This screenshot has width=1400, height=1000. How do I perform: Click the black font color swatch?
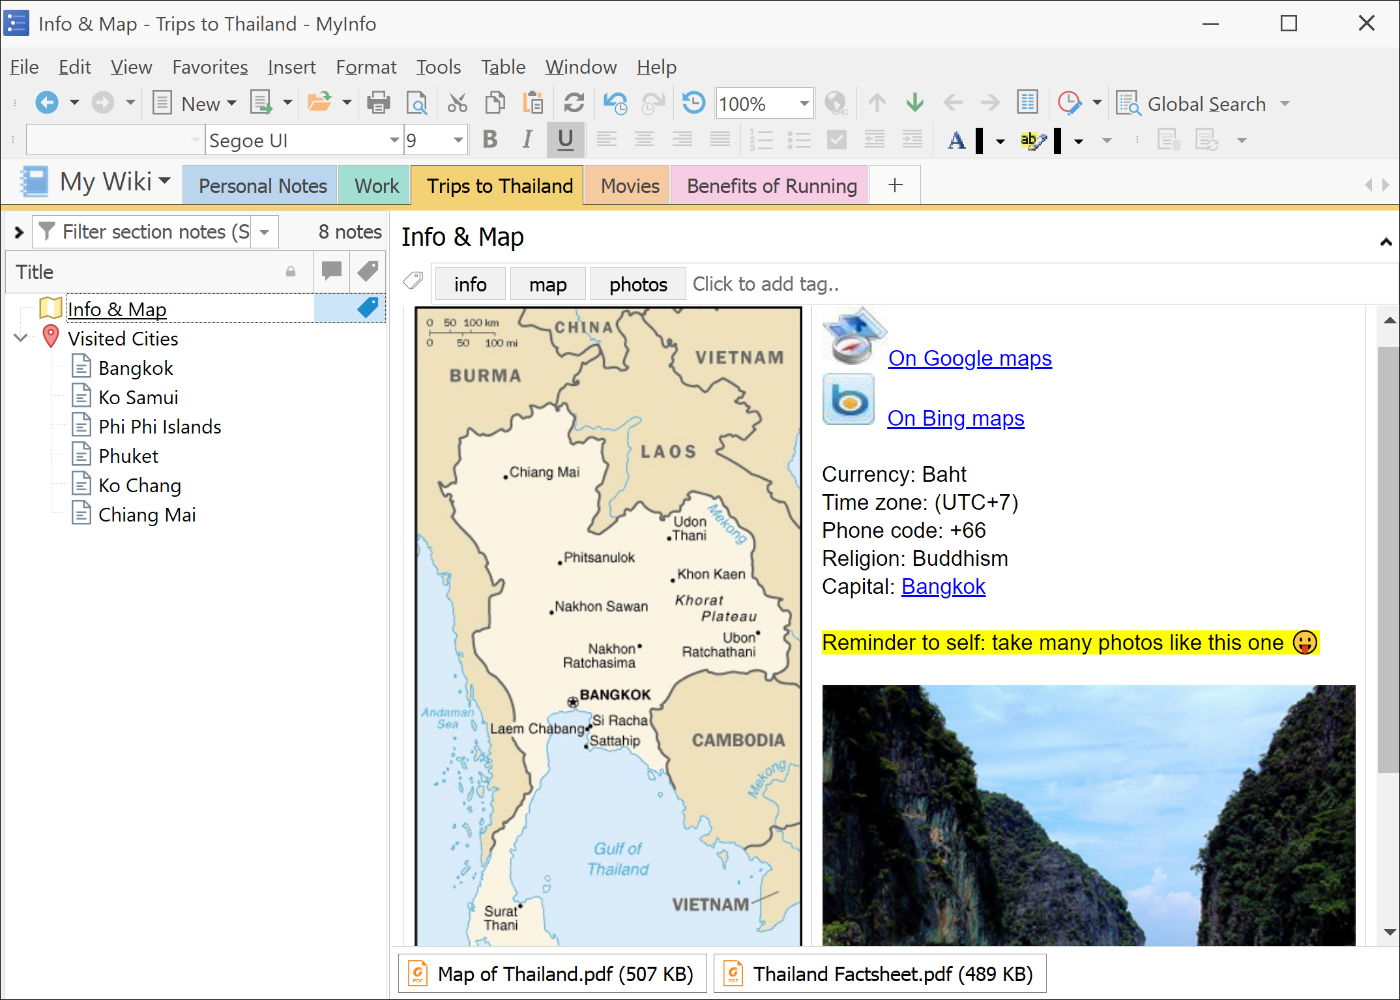click(x=980, y=141)
